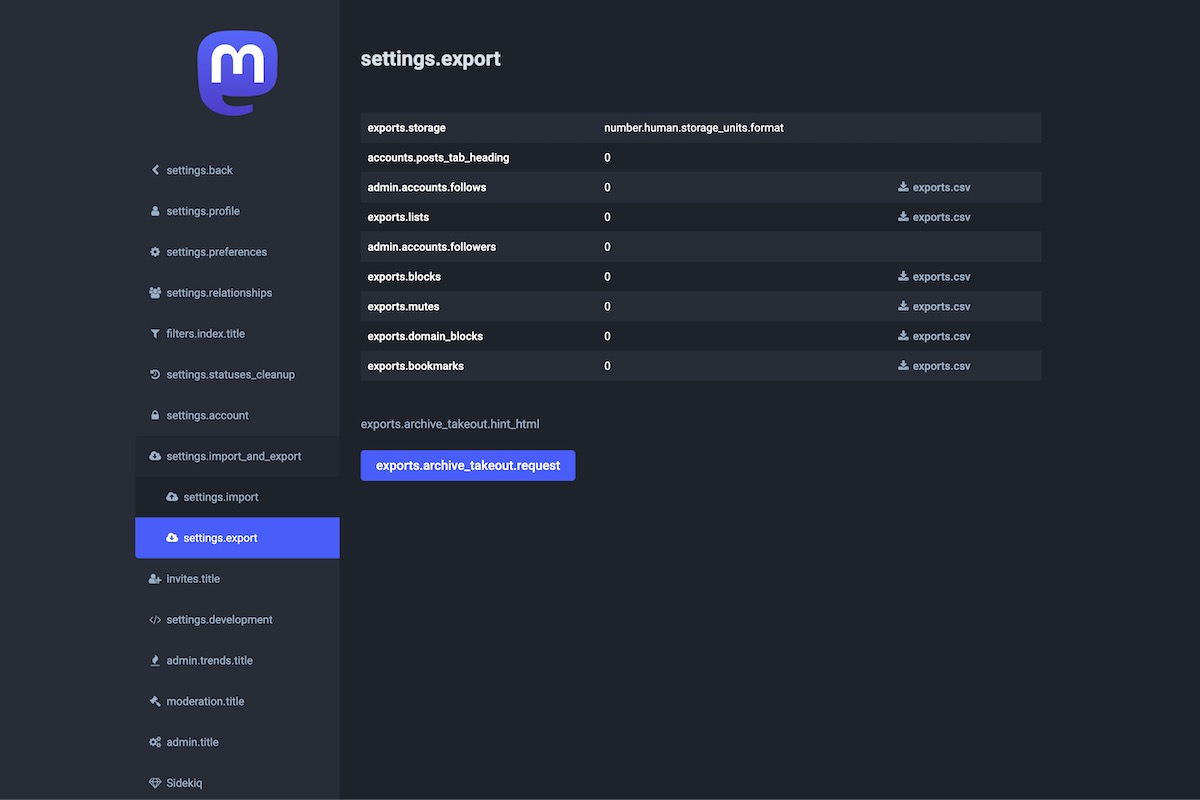Click the profile user icon
This screenshot has height=800, width=1200.
tap(155, 211)
